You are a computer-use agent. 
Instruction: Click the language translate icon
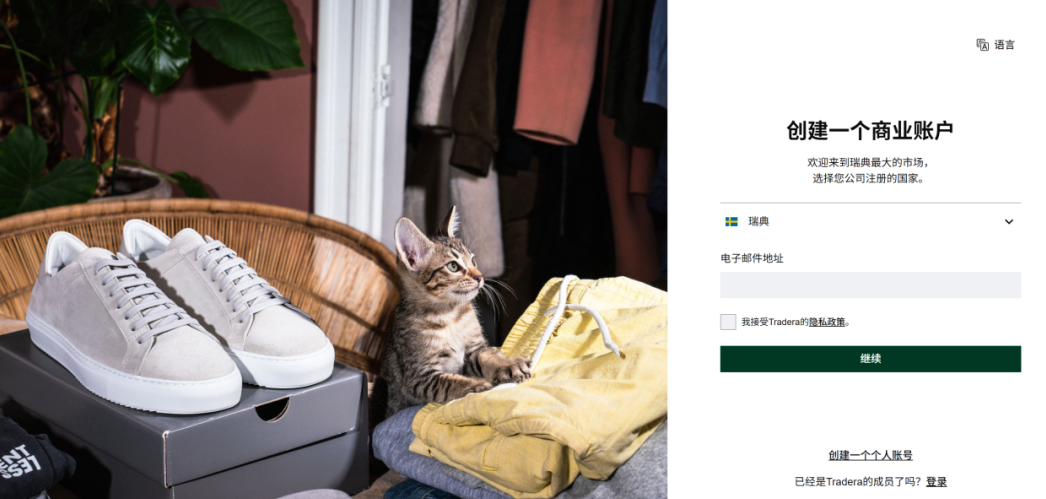982,45
